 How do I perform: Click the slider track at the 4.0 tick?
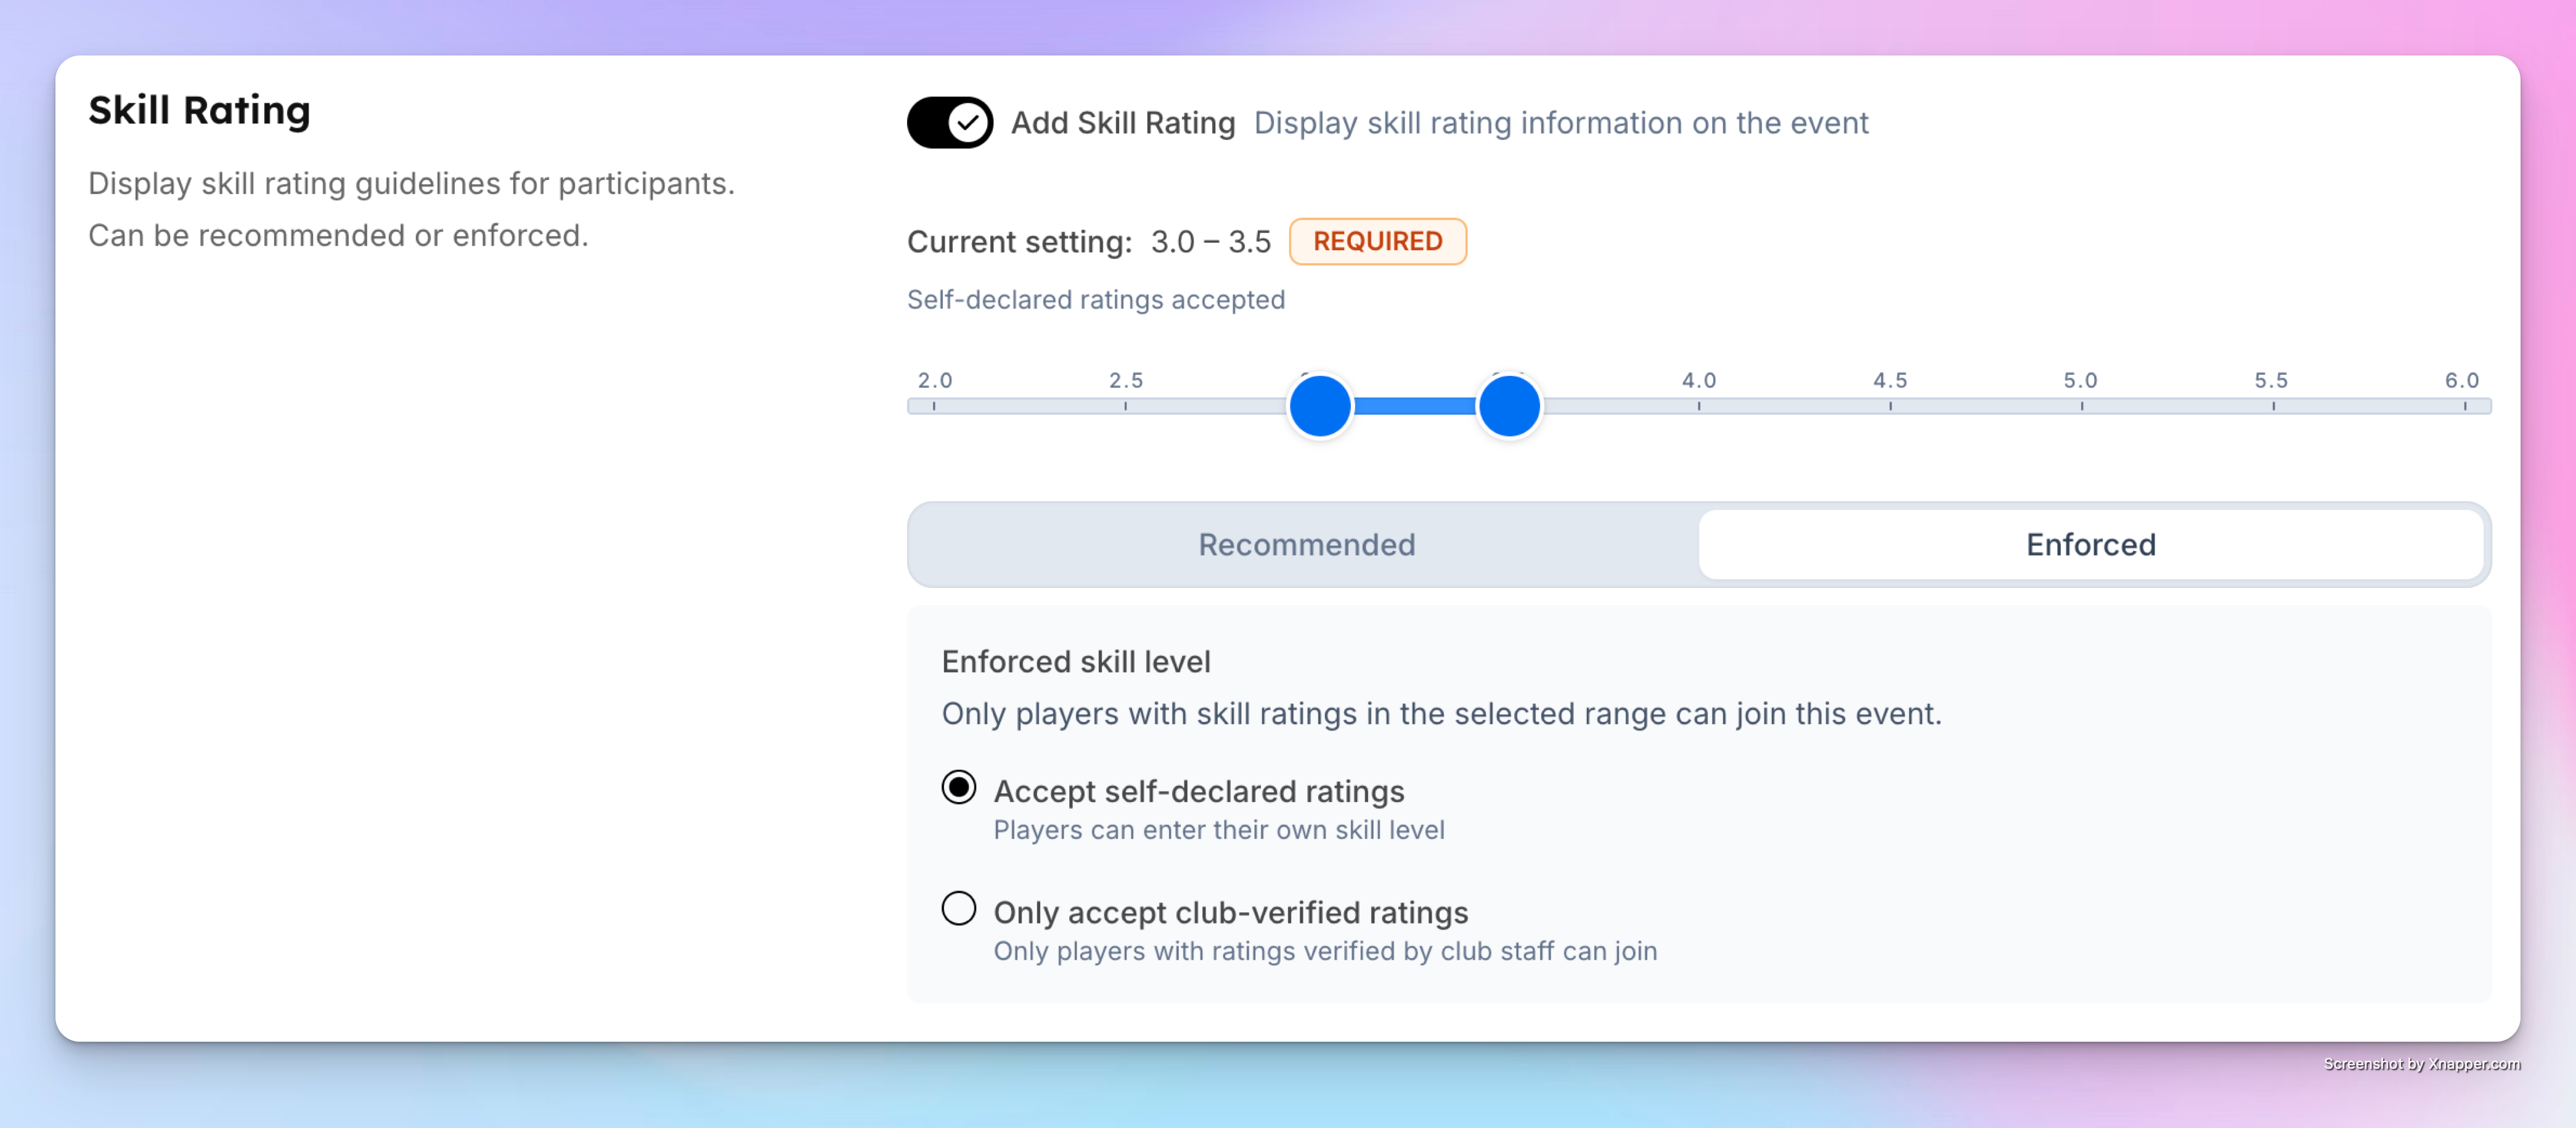click(1698, 406)
